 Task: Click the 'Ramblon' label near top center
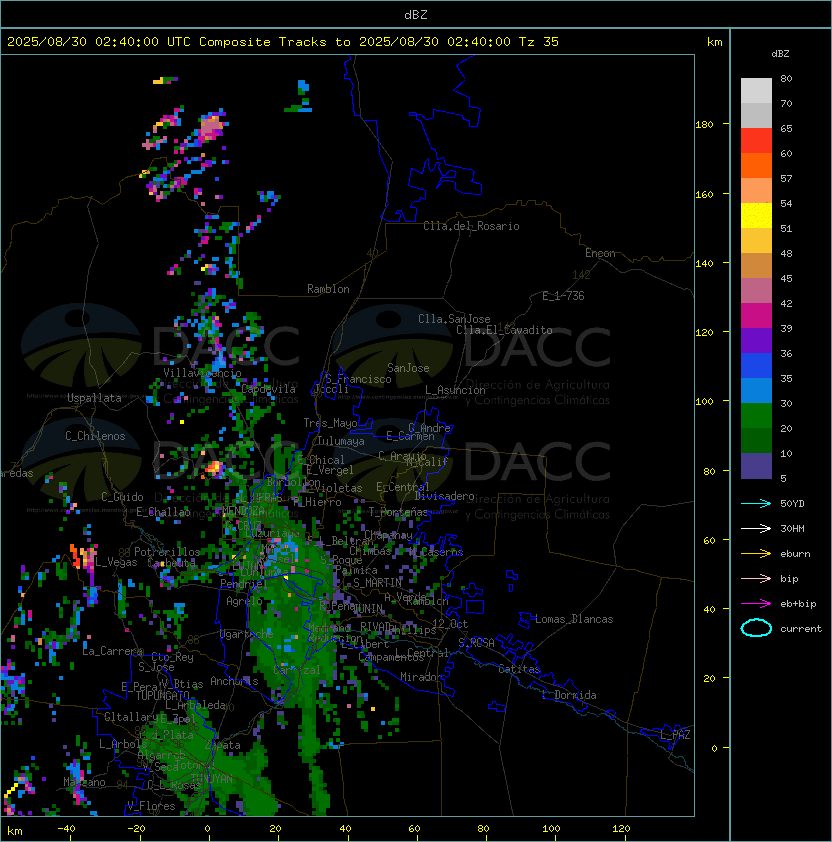(x=328, y=289)
